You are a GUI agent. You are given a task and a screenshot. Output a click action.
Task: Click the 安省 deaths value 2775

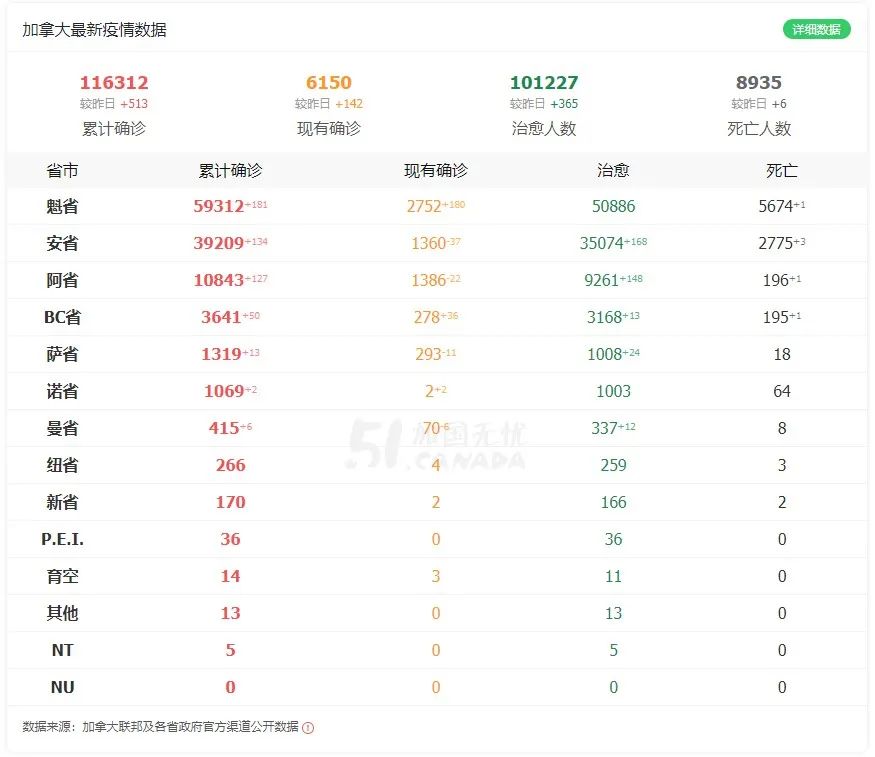[x=776, y=243]
